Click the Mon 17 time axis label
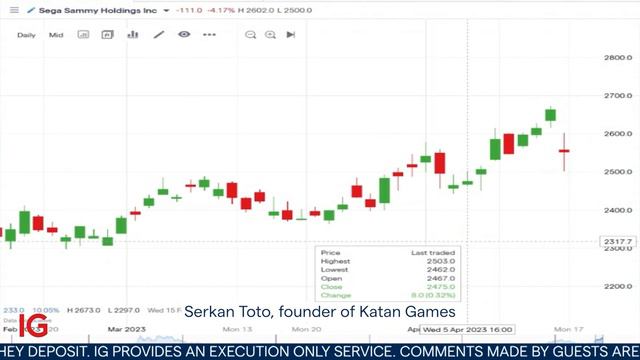 (569, 329)
